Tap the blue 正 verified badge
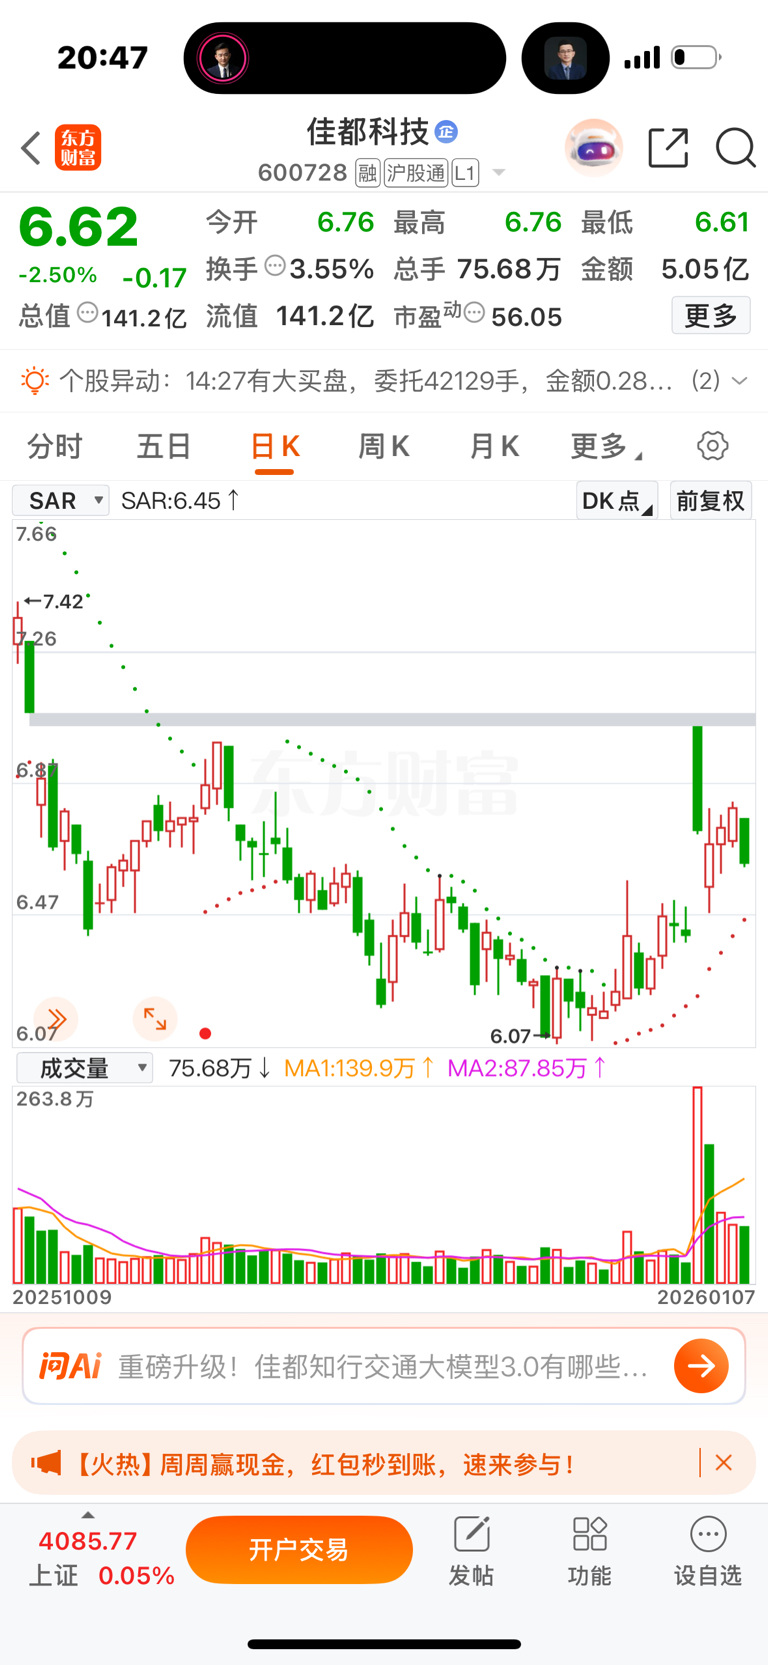This screenshot has height=1665, width=769. click(x=446, y=131)
